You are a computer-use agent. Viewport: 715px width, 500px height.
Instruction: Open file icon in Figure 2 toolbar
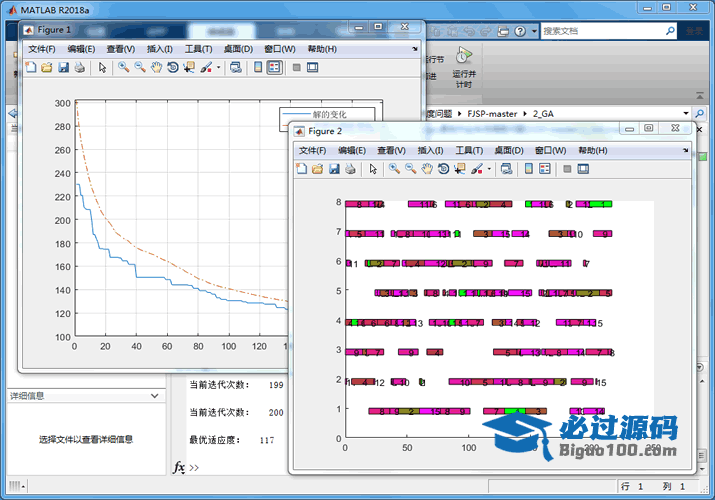coord(318,169)
